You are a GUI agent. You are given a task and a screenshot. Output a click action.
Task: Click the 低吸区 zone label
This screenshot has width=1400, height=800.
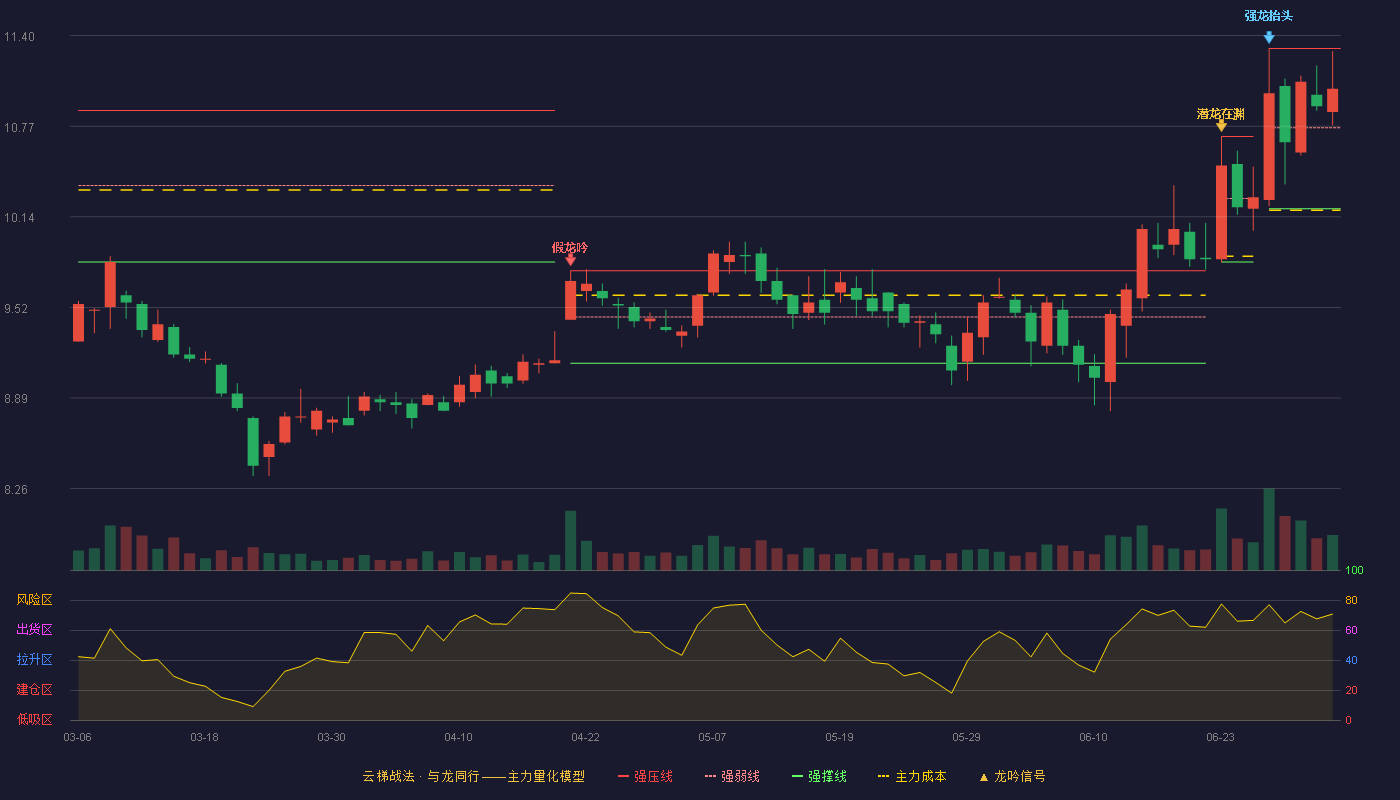[34, 719]
